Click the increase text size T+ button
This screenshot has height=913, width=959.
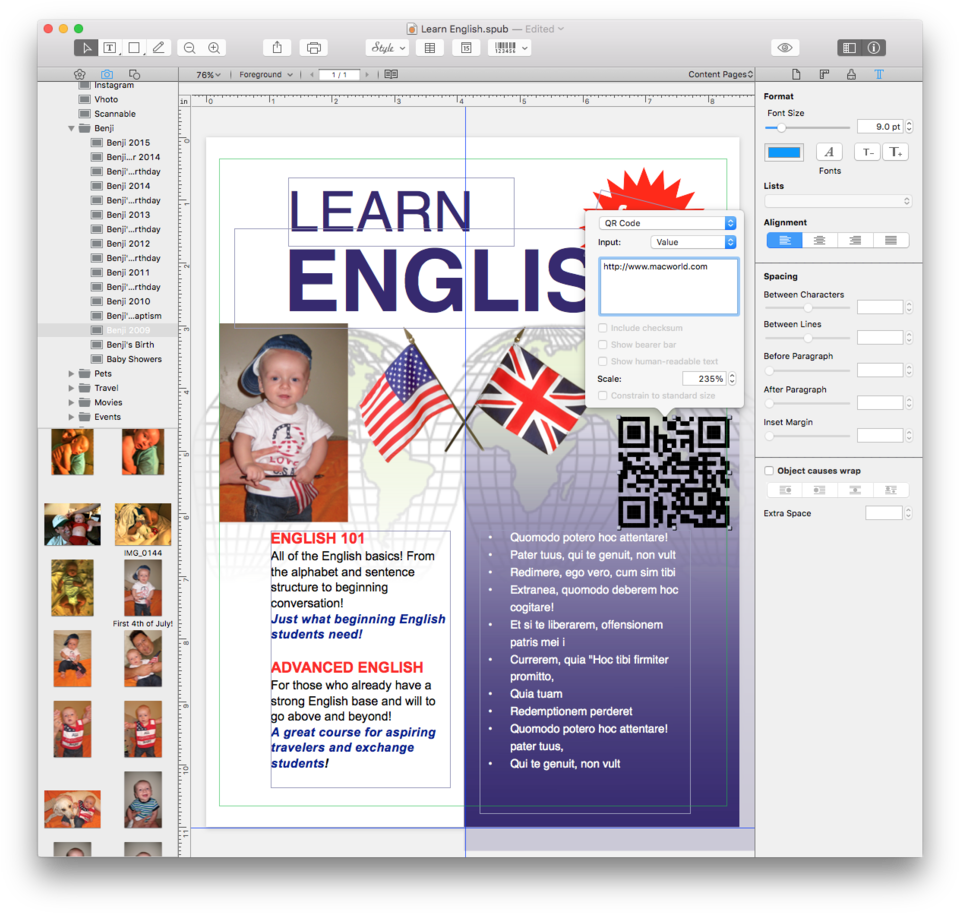(x=895, y=152)
